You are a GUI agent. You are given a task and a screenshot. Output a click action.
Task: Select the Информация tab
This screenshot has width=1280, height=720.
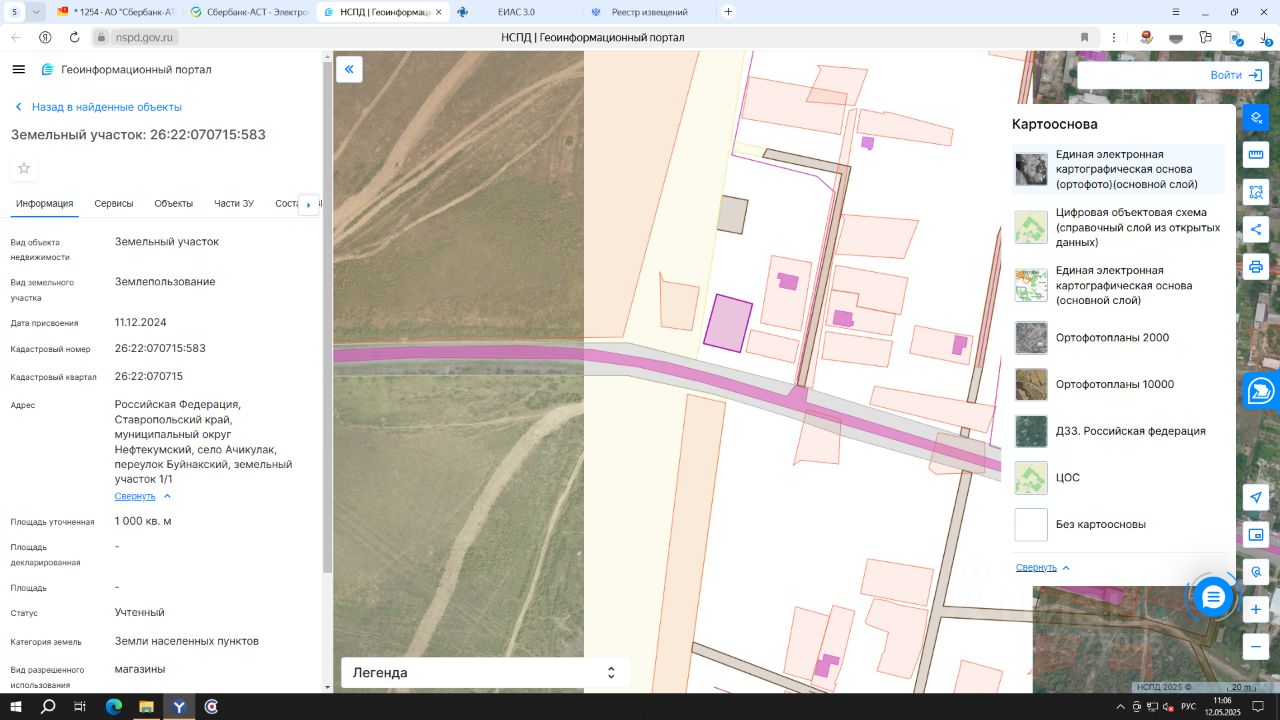click(44, 204)
